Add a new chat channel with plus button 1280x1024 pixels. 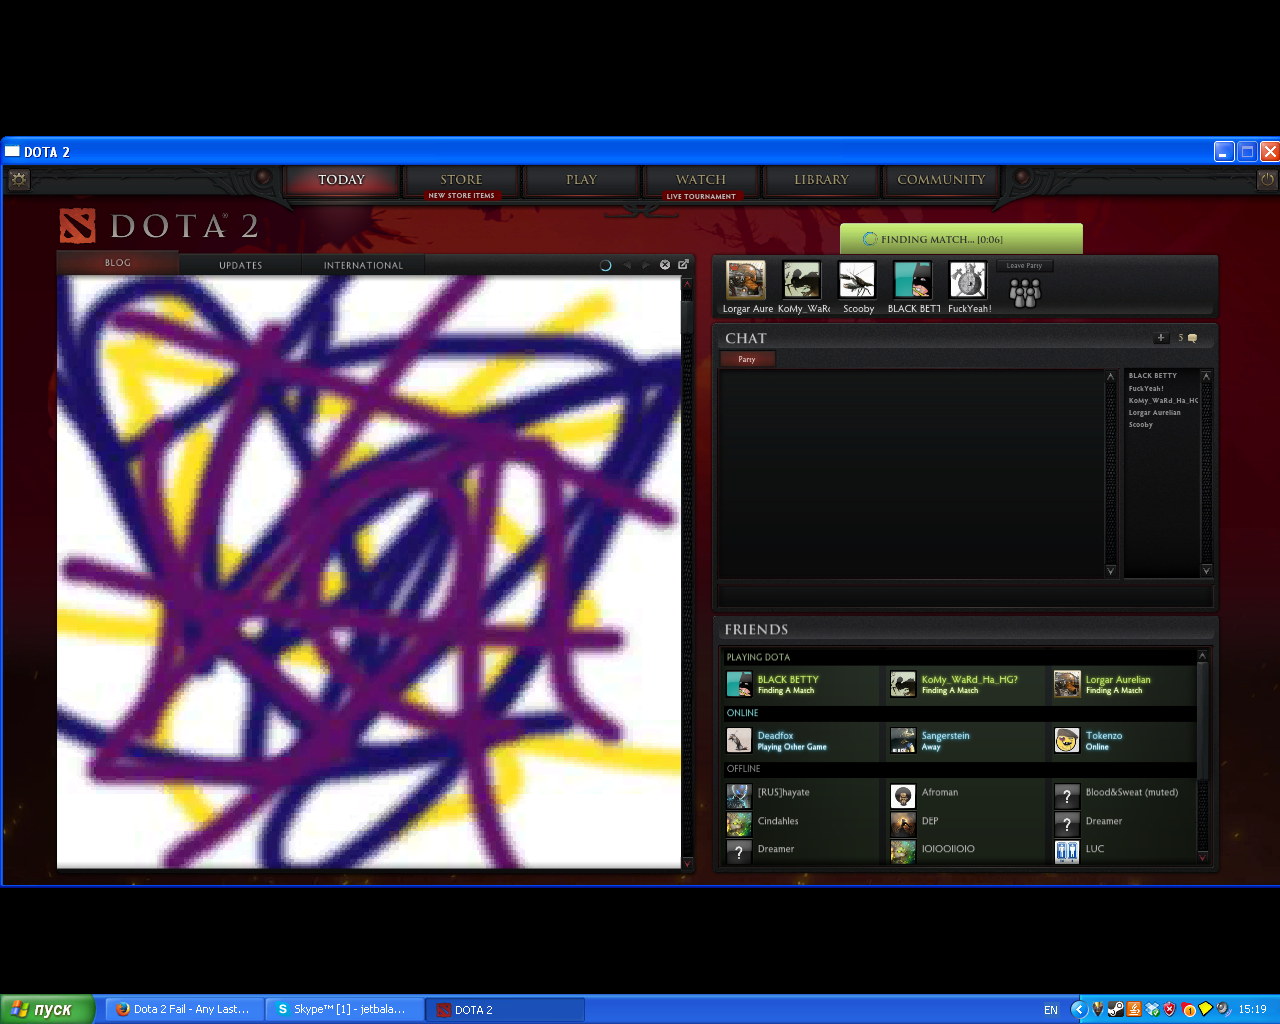pyautogui.click(x=1161, y=338)
